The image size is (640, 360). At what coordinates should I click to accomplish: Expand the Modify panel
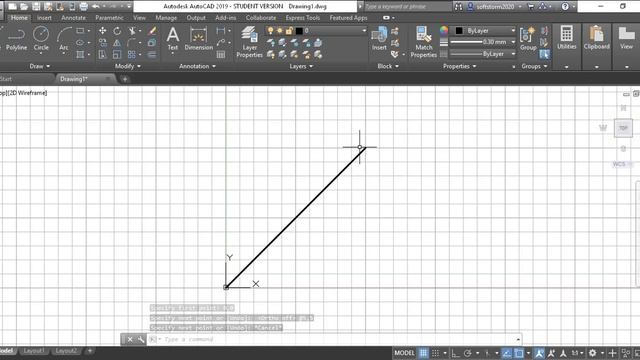128,66
